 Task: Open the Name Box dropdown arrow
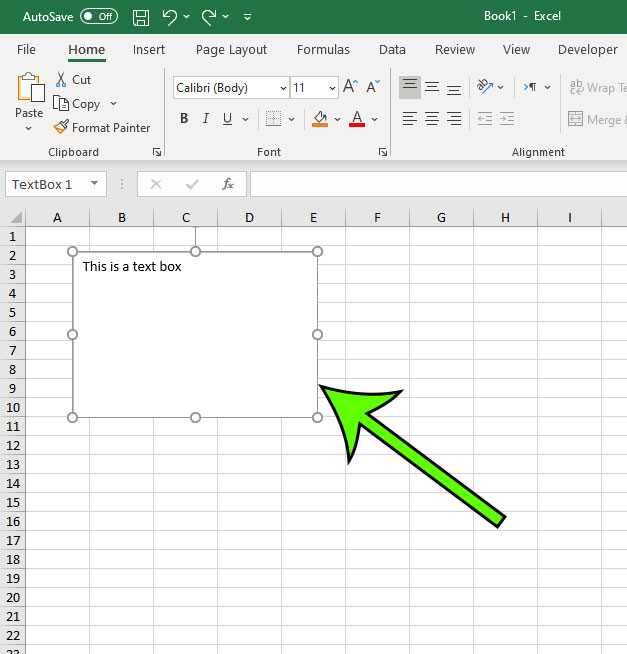pos(95,184)
